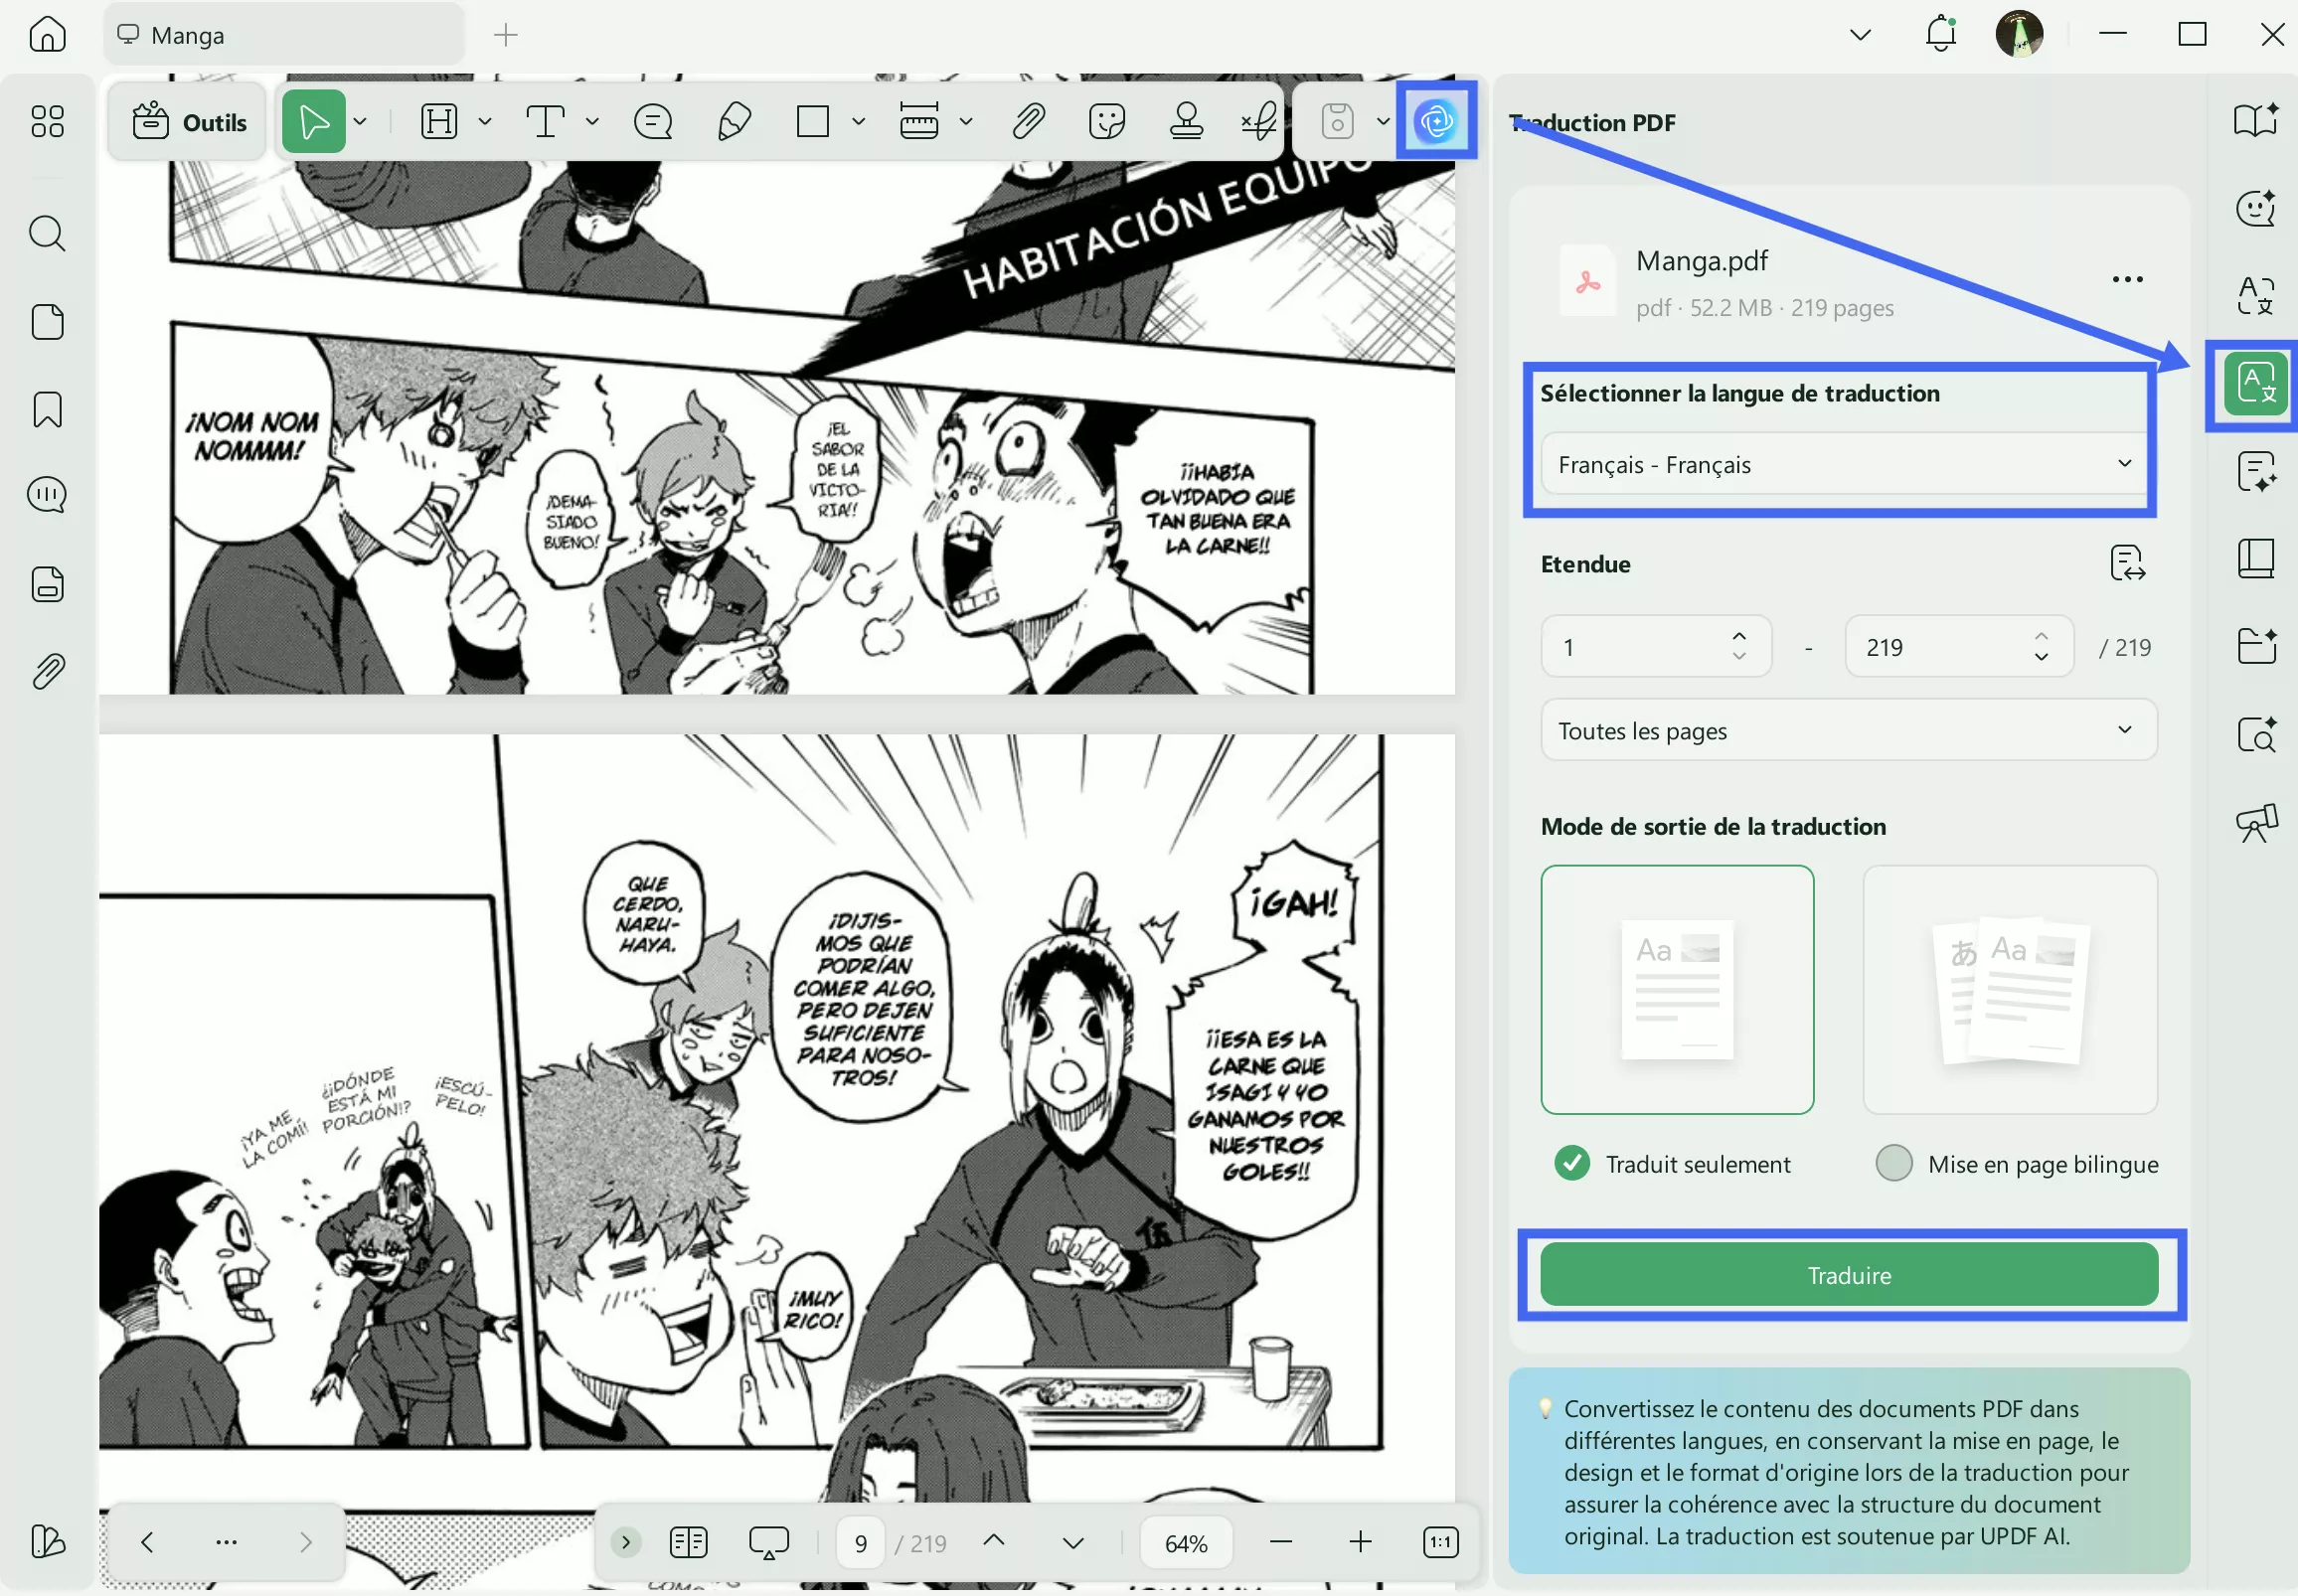Open the Outils menu

tap(186, 121)
